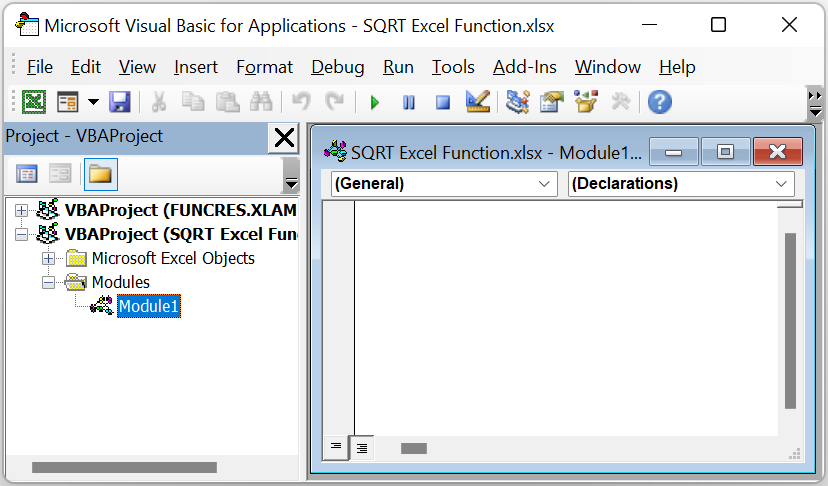Expand VBAProject (FUNCRES.XLAM) node
The width and height of the screenshot is (828, 486).
point(21,210)
